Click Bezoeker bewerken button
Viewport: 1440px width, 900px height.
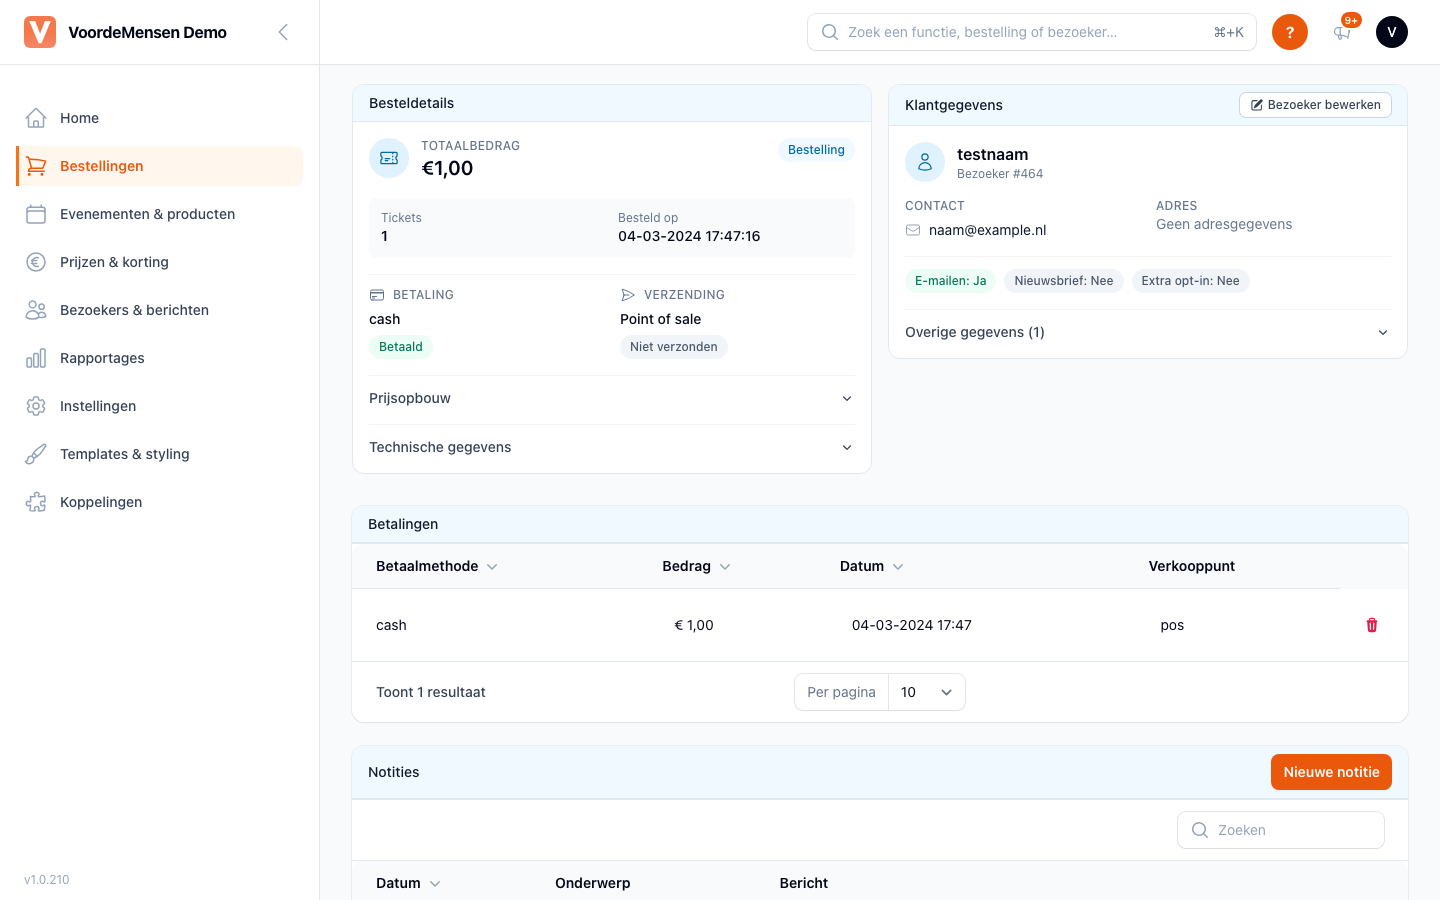coord(1315,105)
